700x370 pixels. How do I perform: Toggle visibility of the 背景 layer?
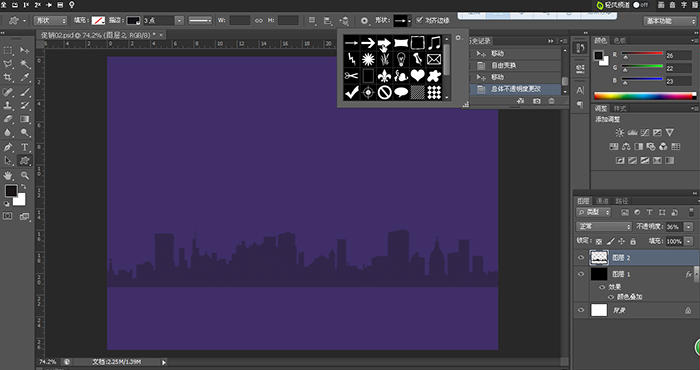581,310
